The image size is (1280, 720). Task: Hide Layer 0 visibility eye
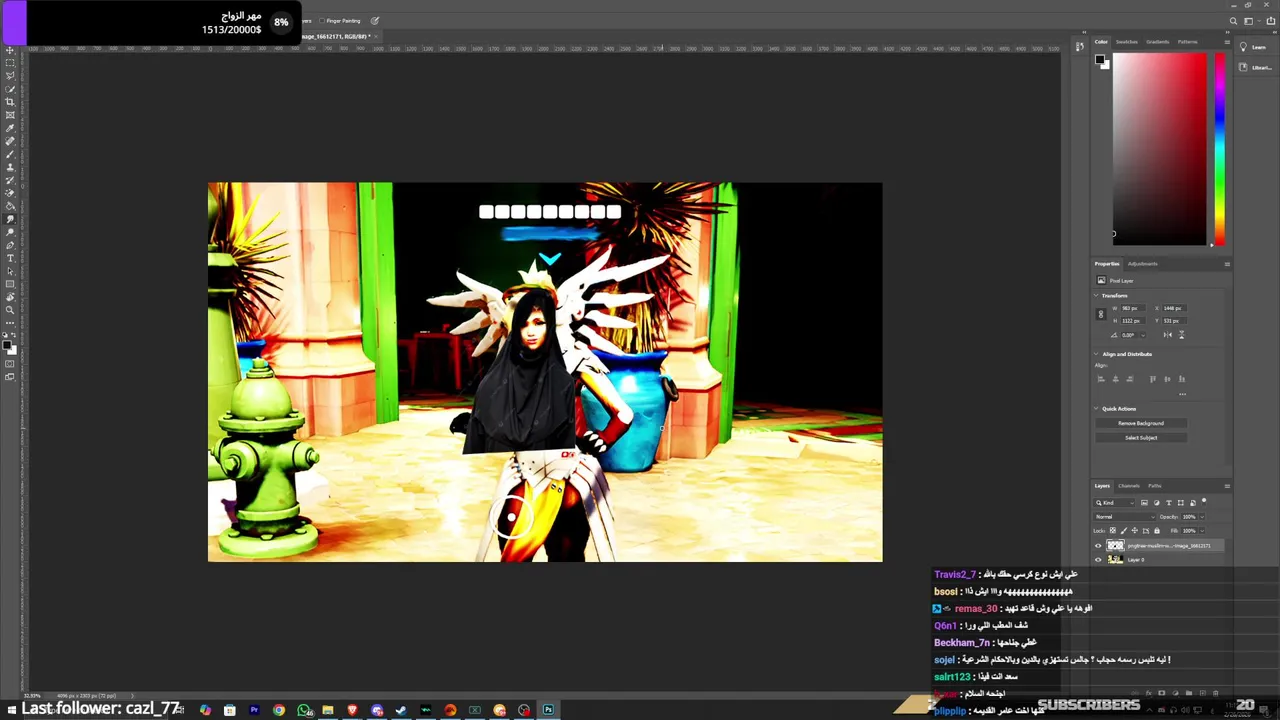pos(1098,560)
